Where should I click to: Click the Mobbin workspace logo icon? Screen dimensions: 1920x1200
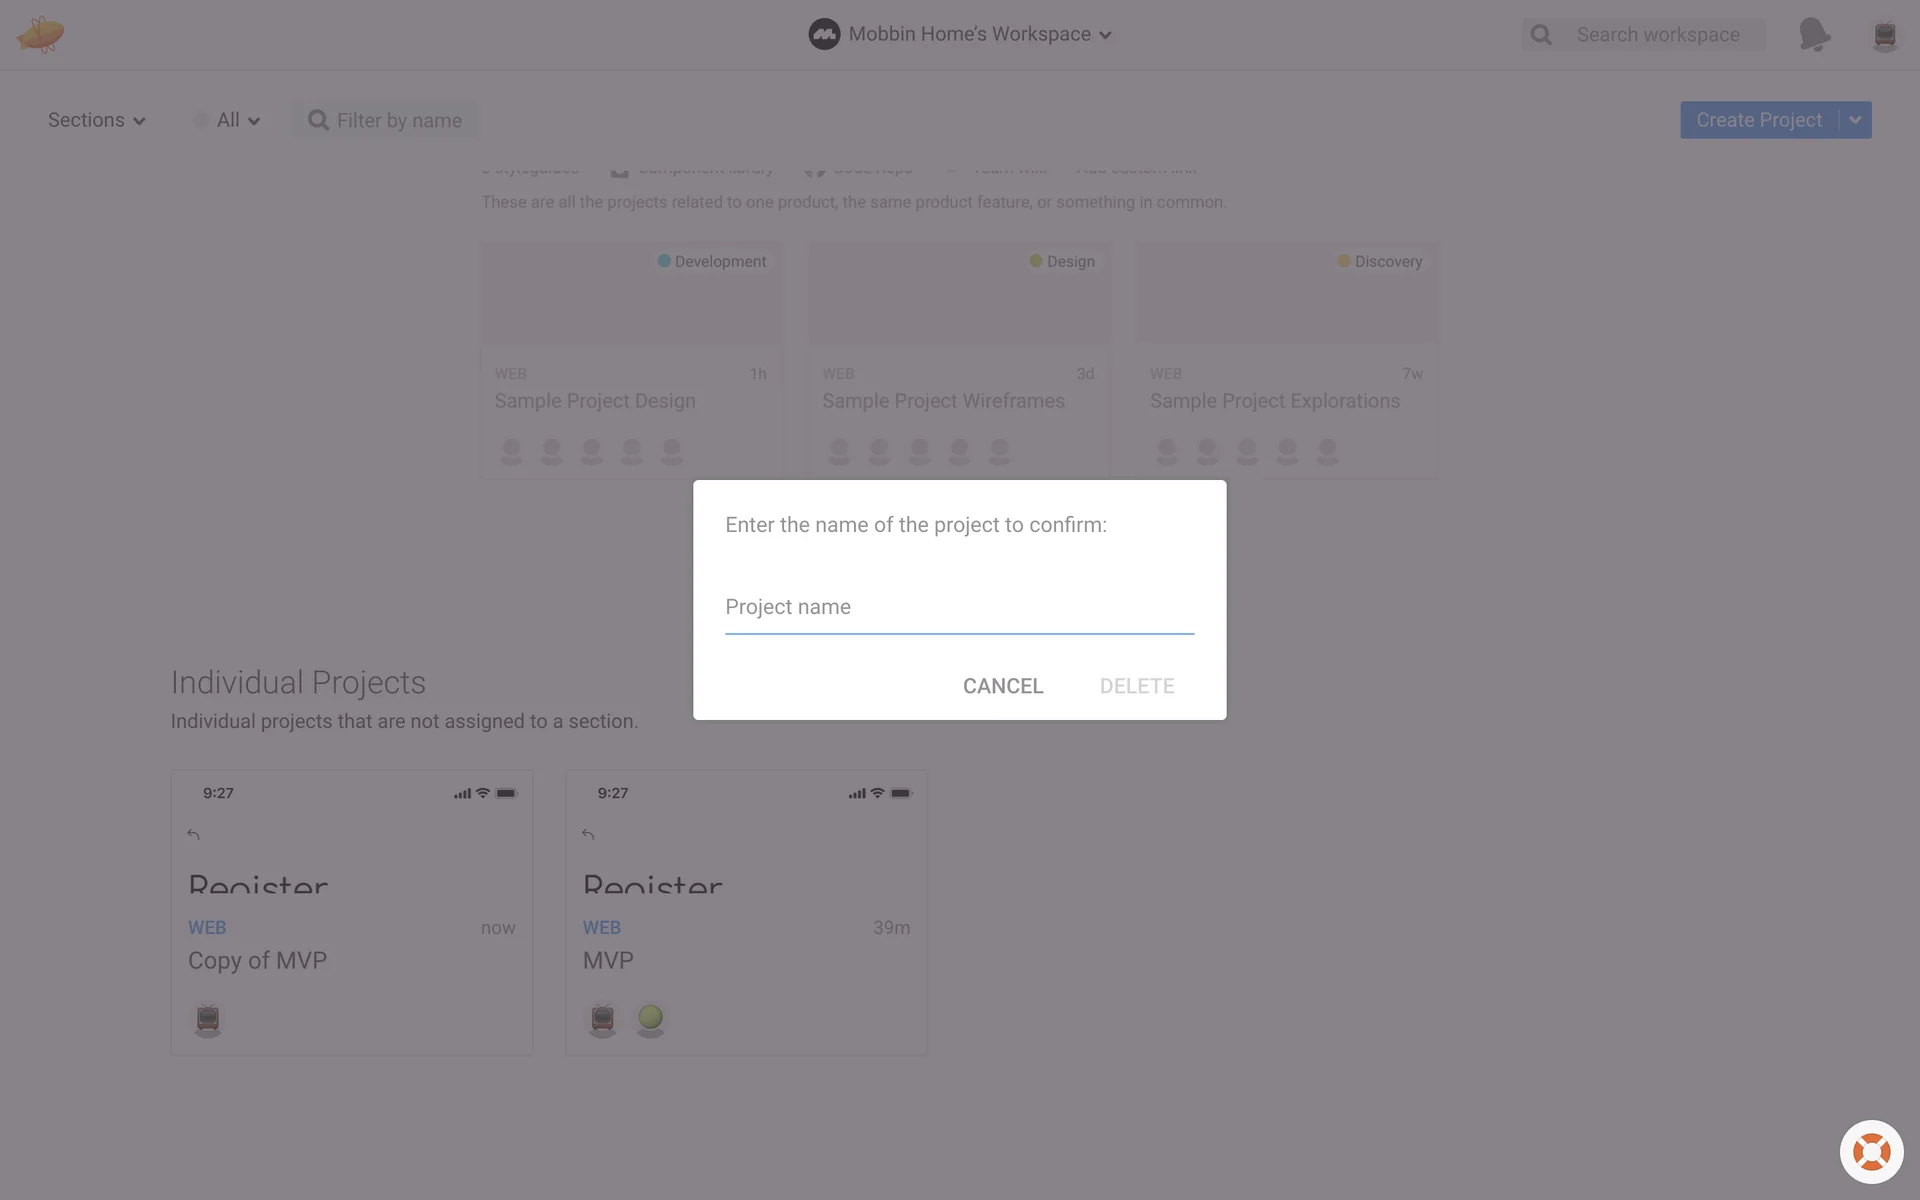[x=824, y=34]
